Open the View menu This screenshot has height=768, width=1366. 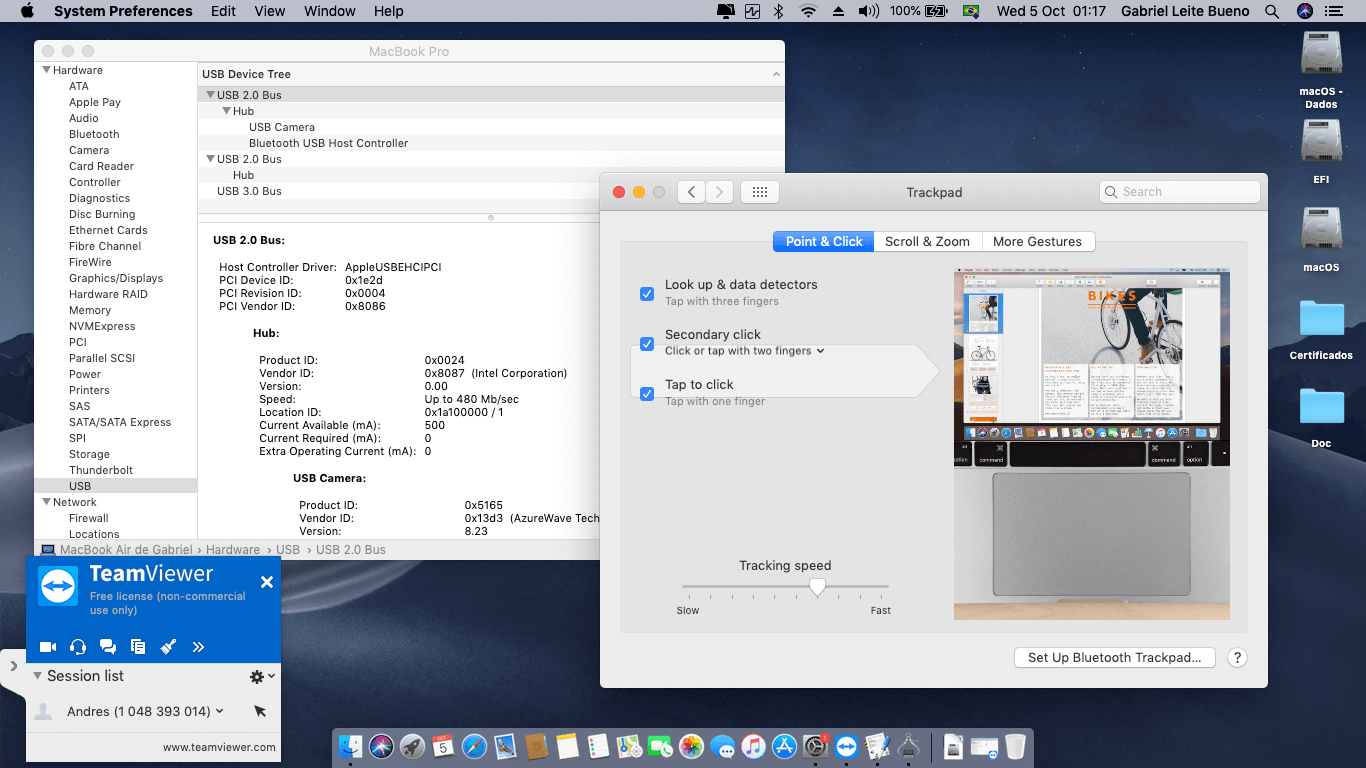click(270, 11)
